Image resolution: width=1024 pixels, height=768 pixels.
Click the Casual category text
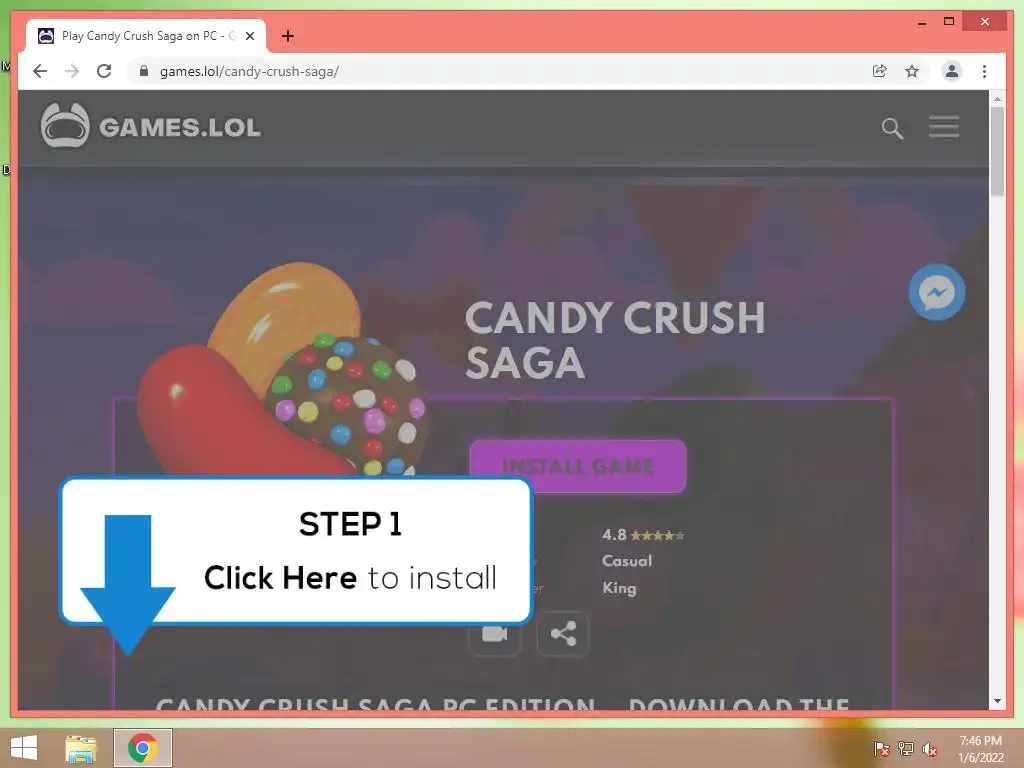pos(627,561)
